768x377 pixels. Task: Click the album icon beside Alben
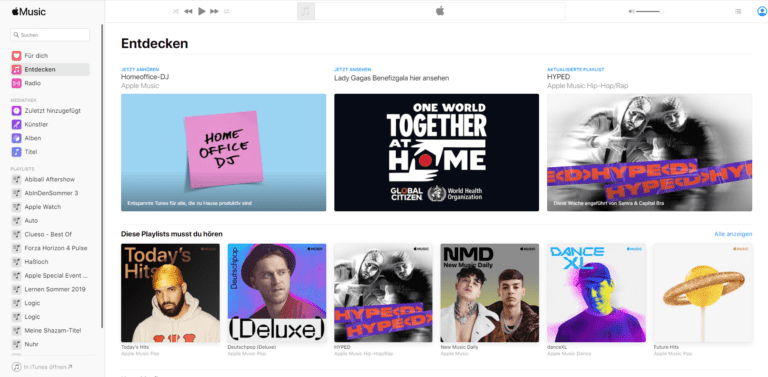pyautogui.click(x=17, y=138)
